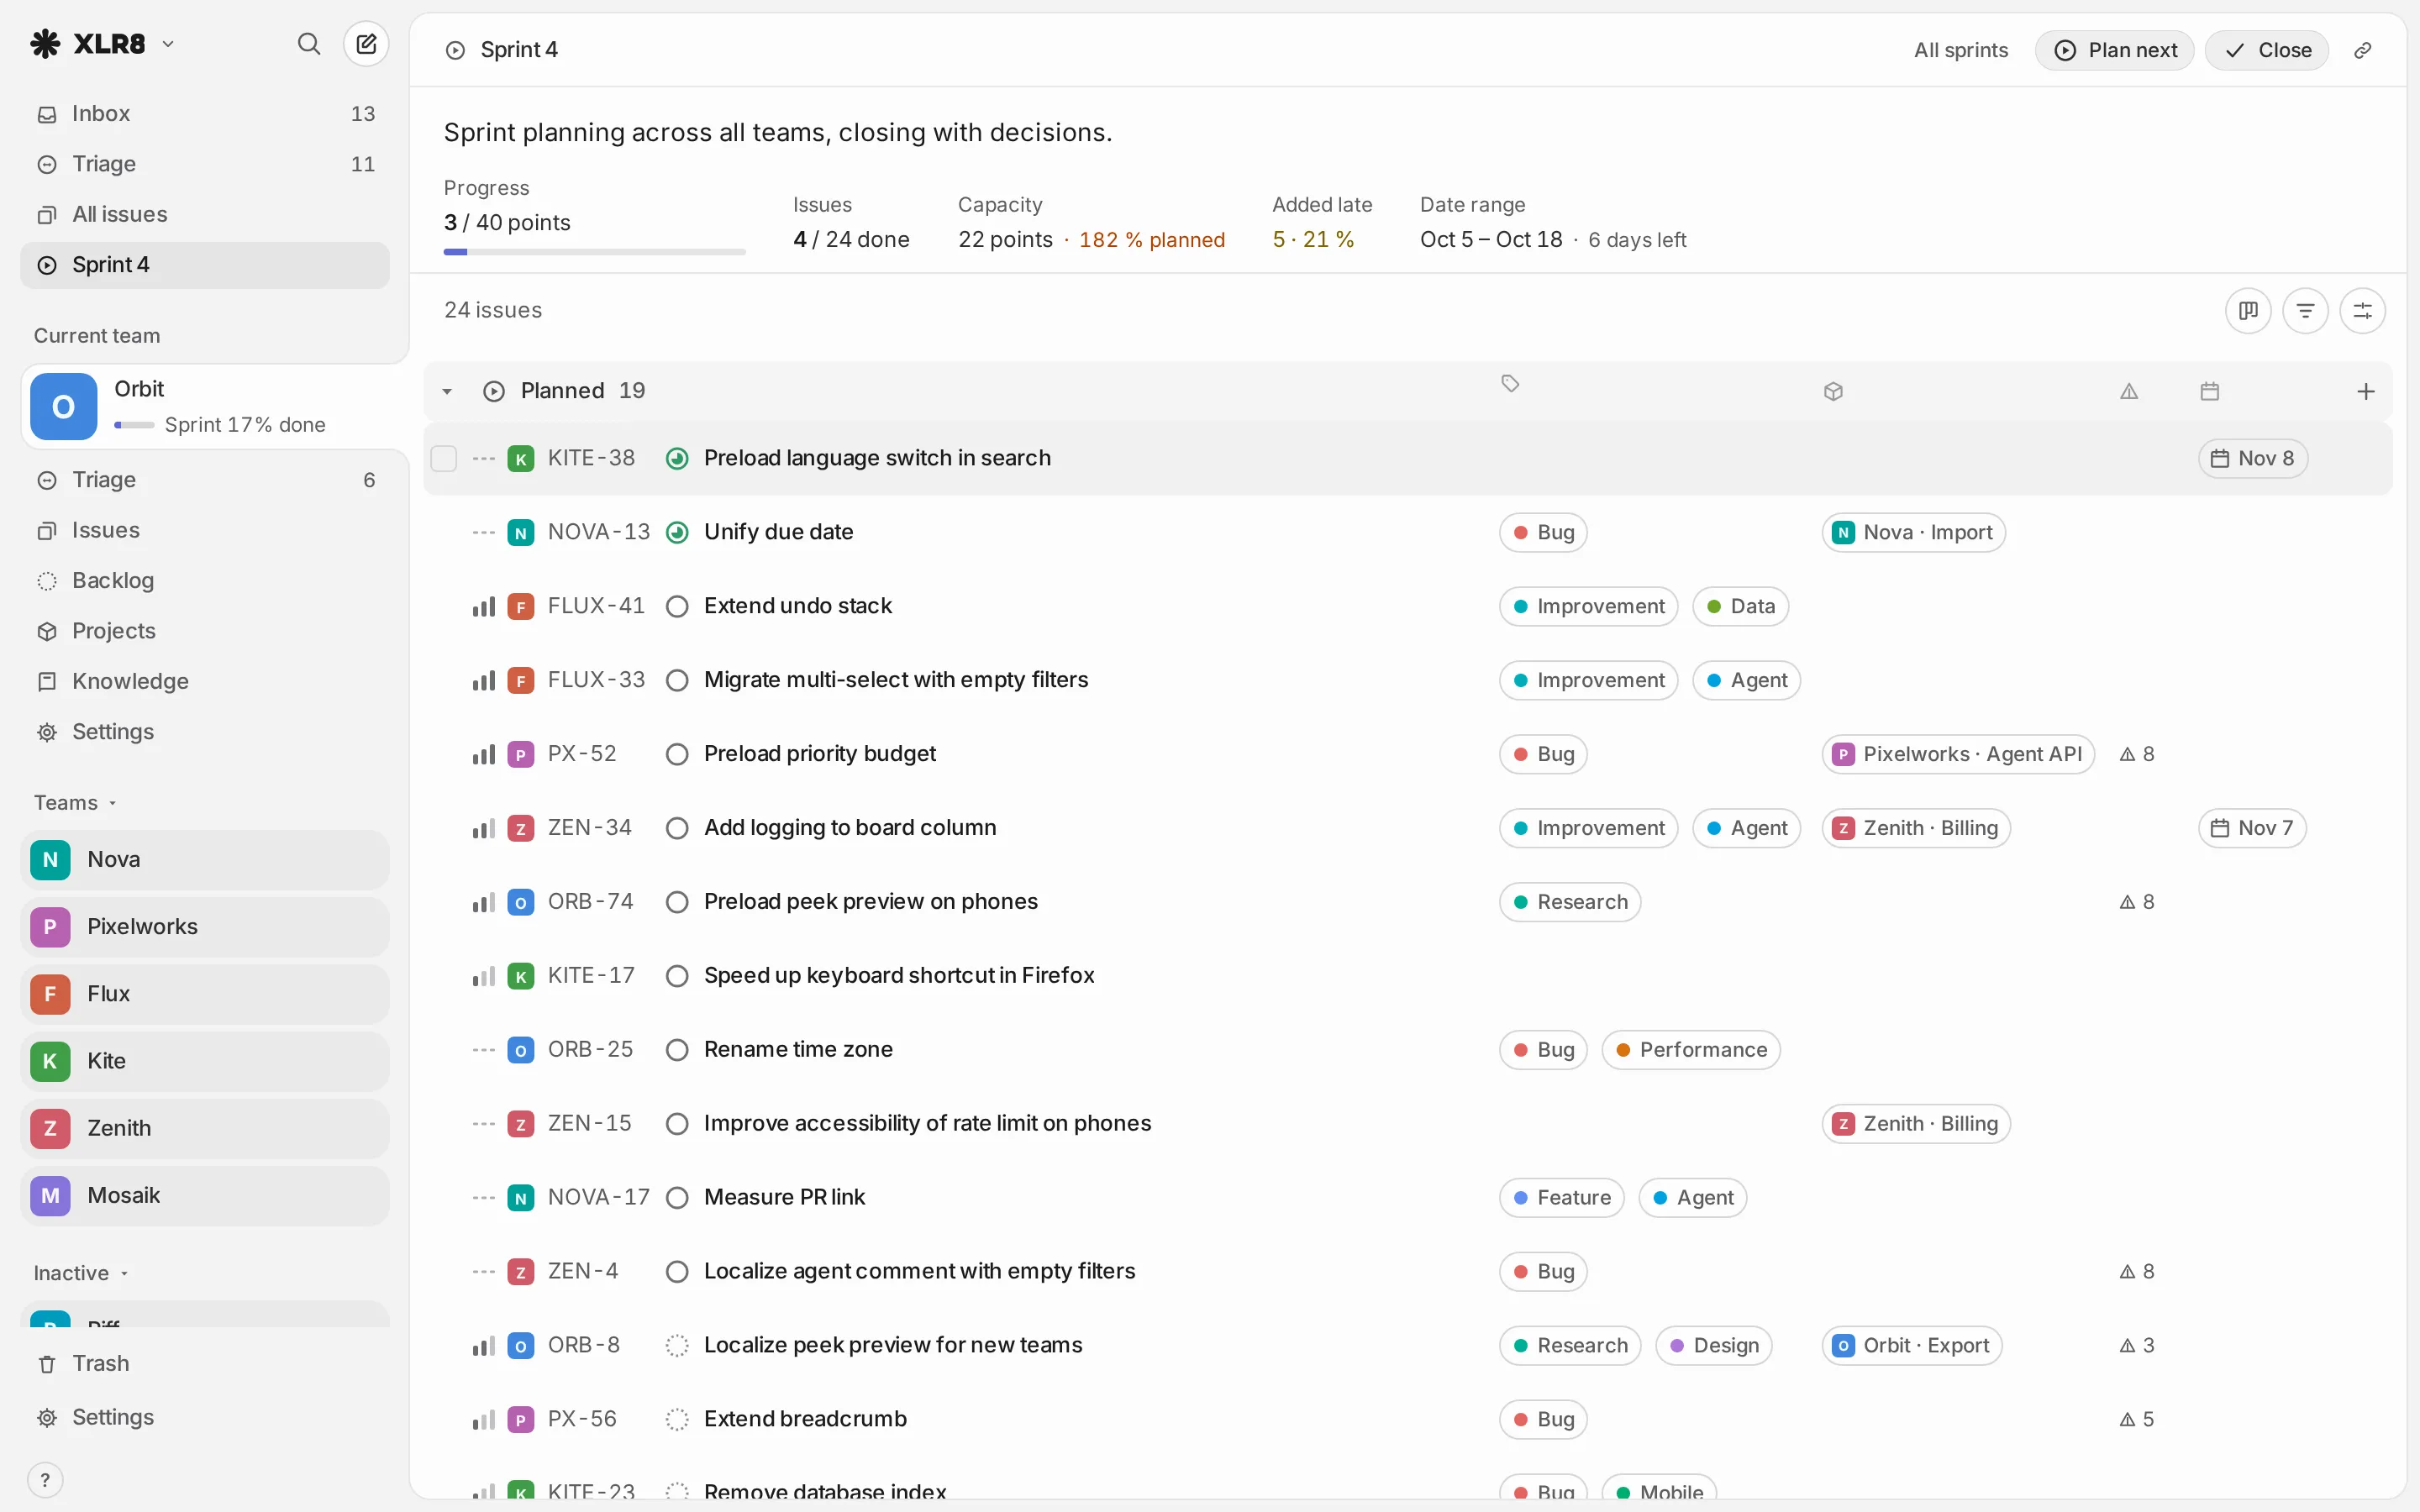Click the compose new issue icon
2420x1512 pixels.
(366, 44)
